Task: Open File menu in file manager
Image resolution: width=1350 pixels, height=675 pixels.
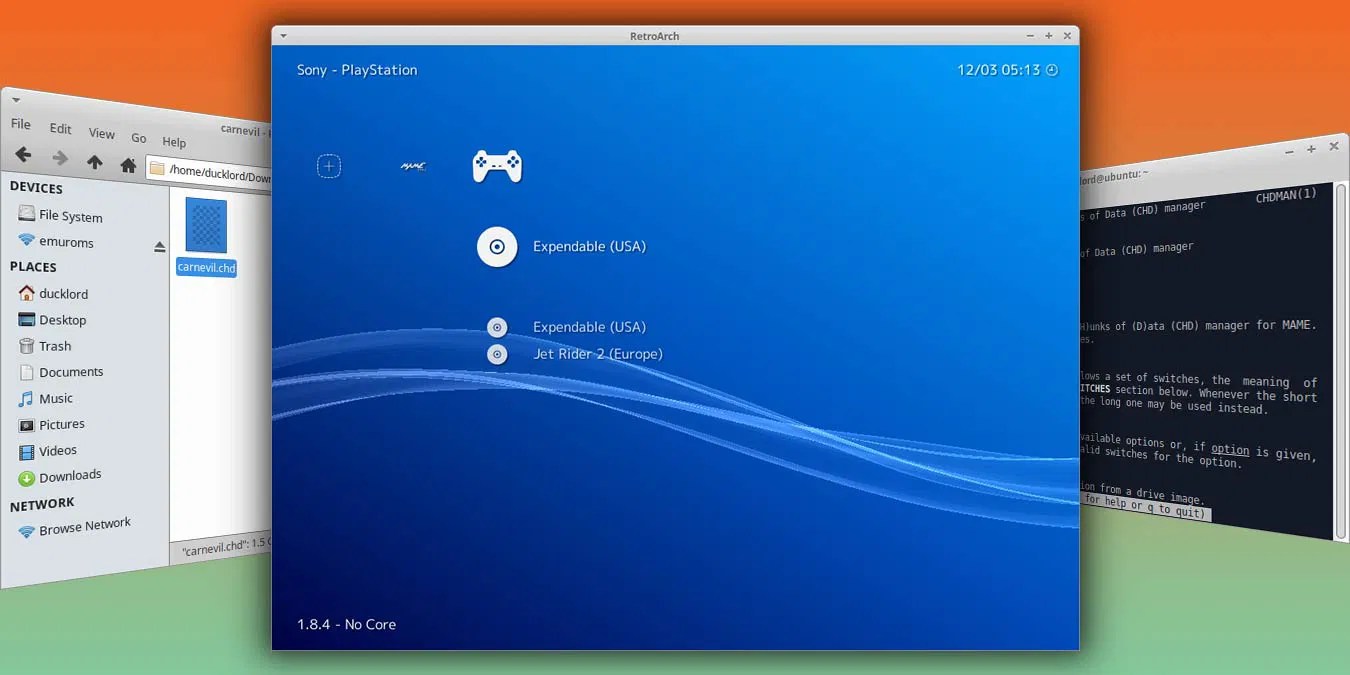Action: pyautogui.click(x=21, y=125)
